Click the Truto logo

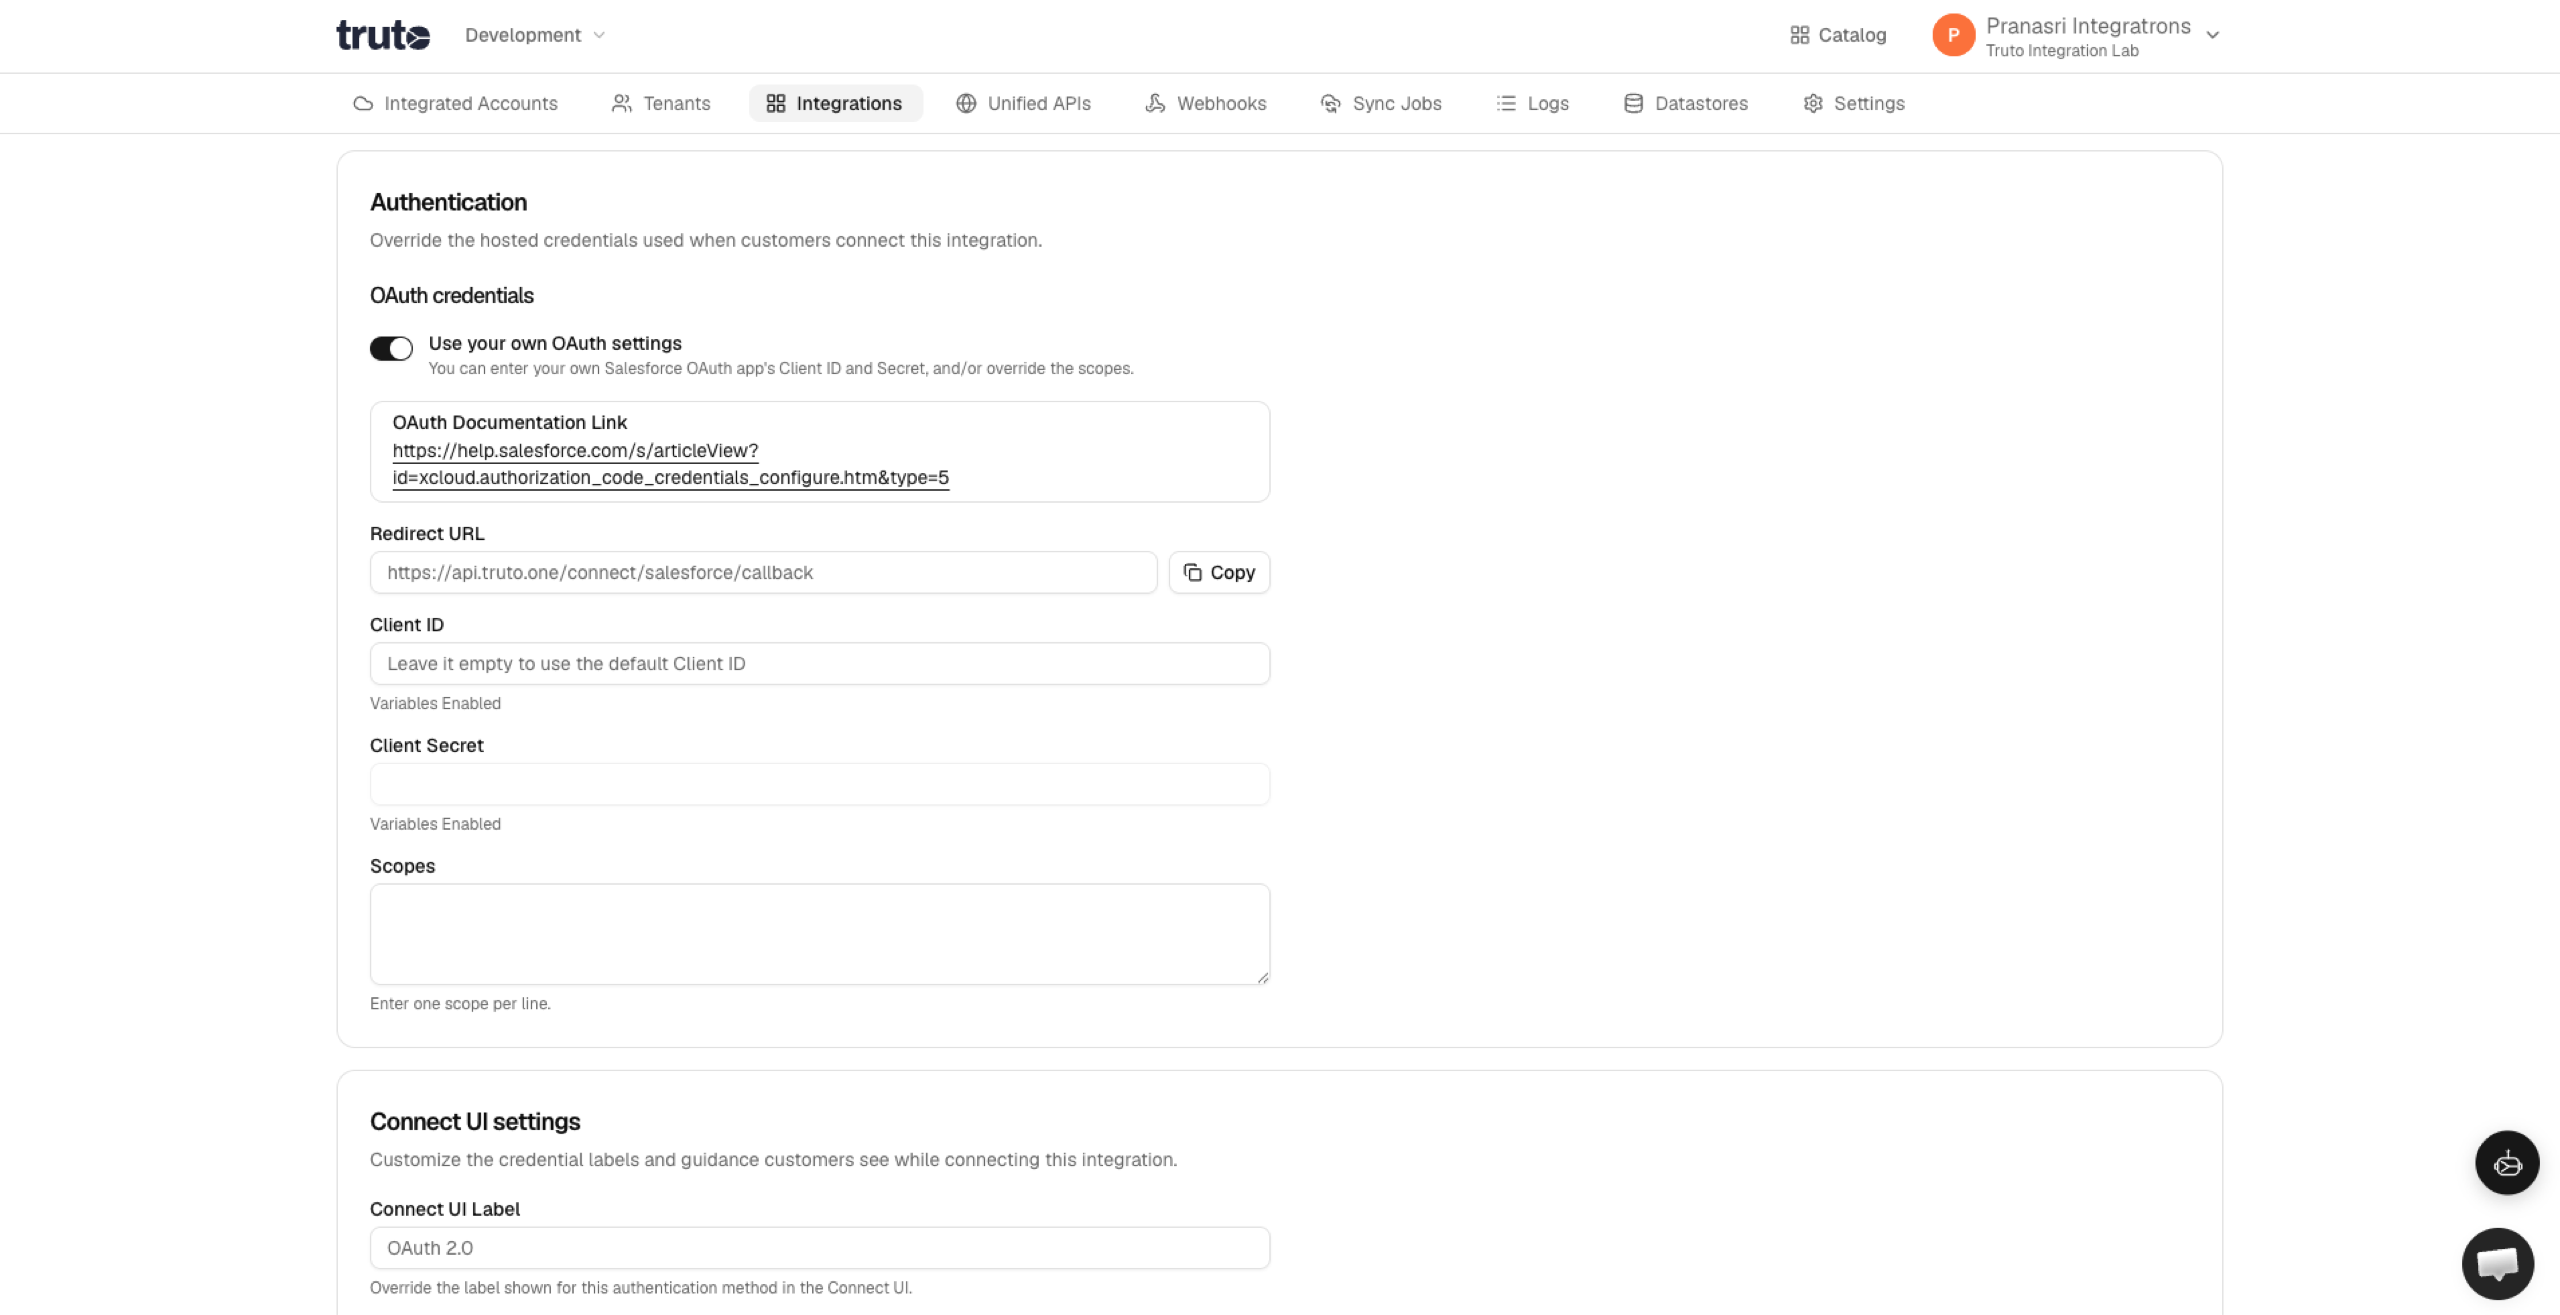[383, 35]
